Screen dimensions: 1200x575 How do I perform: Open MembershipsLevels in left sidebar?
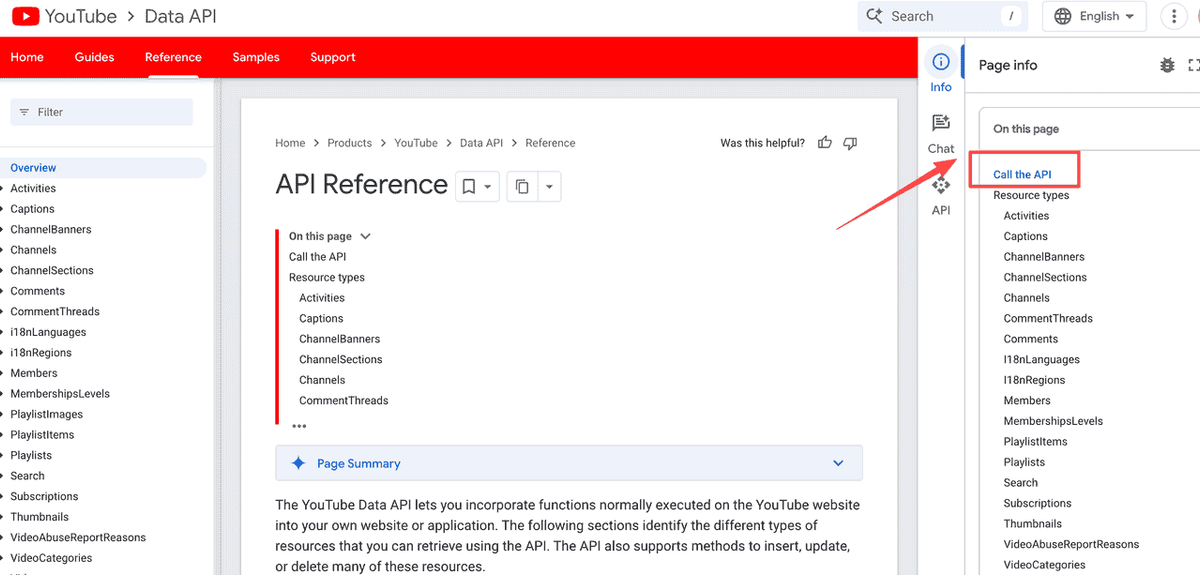point(60,394)
